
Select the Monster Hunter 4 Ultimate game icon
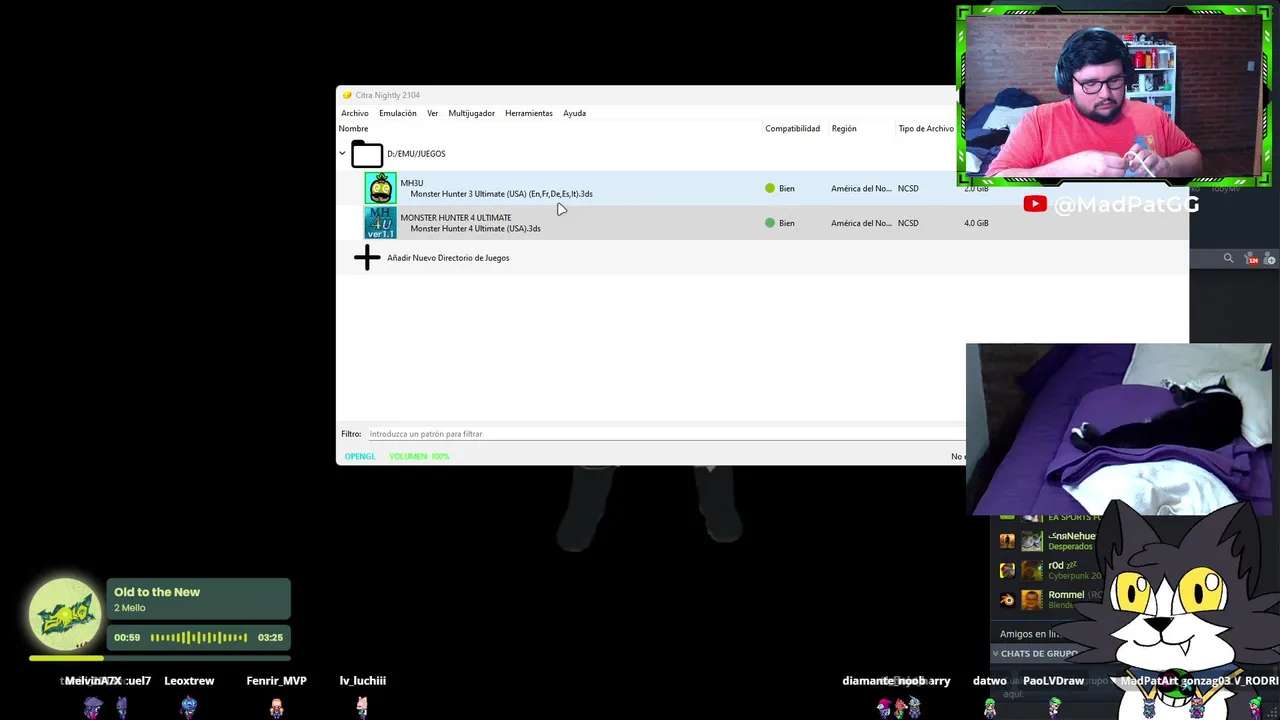point(380,223)
